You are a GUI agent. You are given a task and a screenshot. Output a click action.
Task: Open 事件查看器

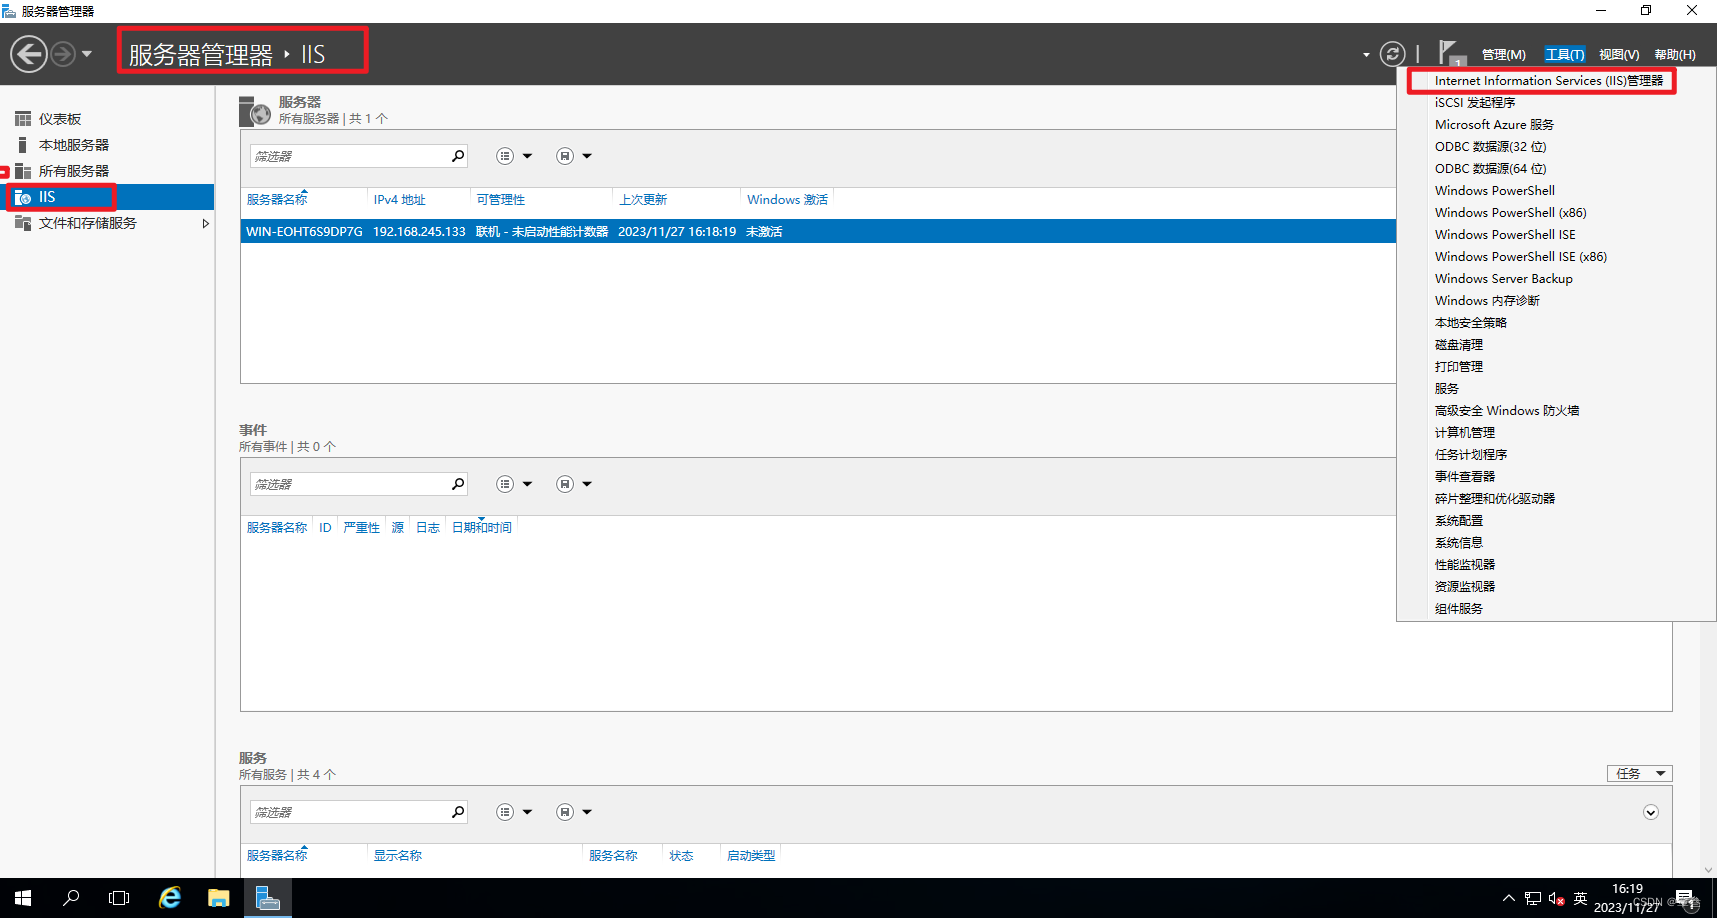tap(1465, 477)
